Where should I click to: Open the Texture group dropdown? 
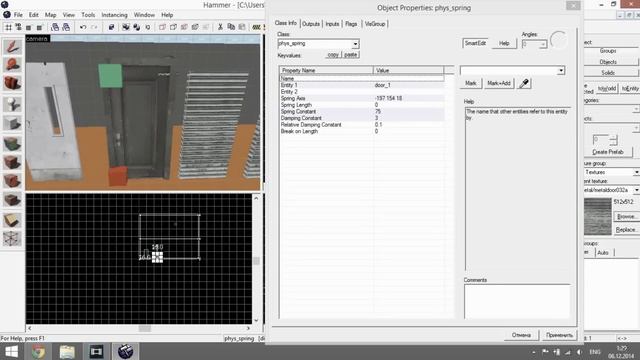point(611,172)
